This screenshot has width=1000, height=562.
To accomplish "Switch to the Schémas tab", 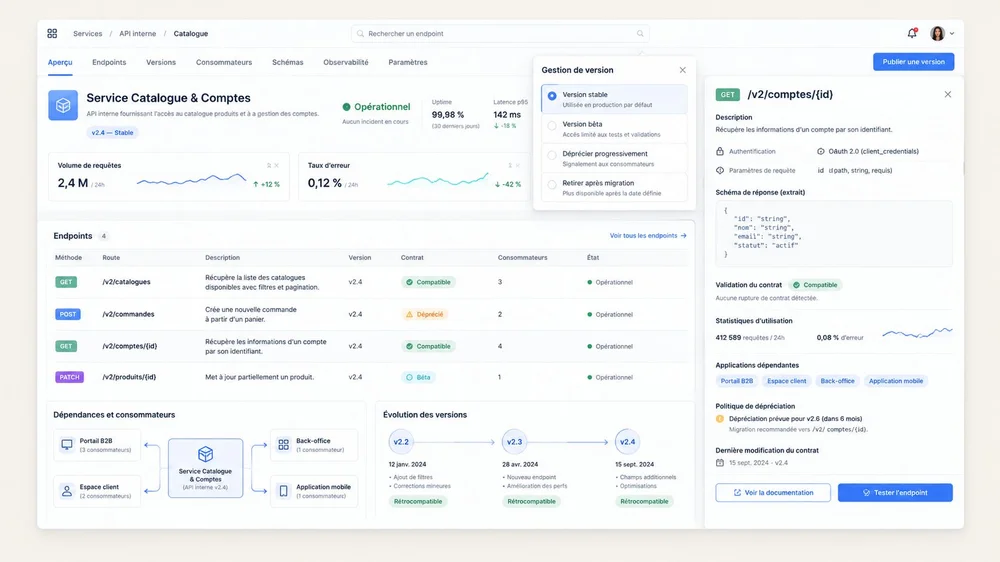I will pyautogui.click(x=288, y=63).
